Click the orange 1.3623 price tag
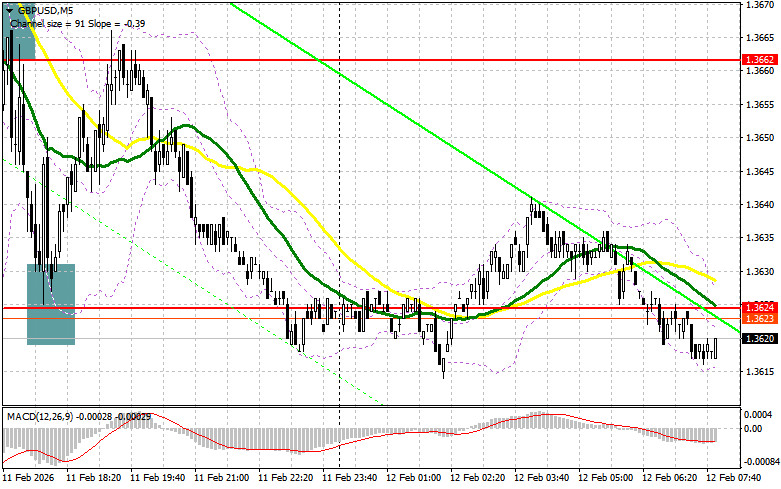Viewport: 781px width, 489px height. click(x=759, y=318)
